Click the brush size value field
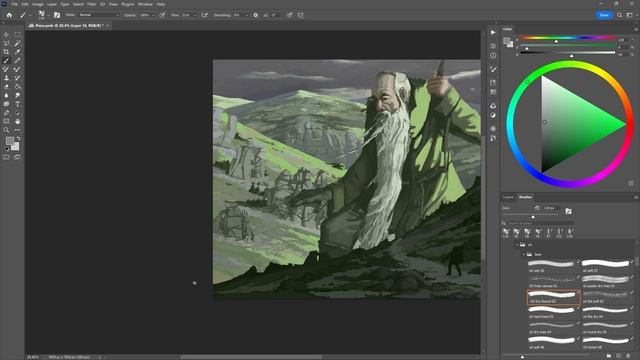Screen dimensions: 640x360 pos(551,208)
